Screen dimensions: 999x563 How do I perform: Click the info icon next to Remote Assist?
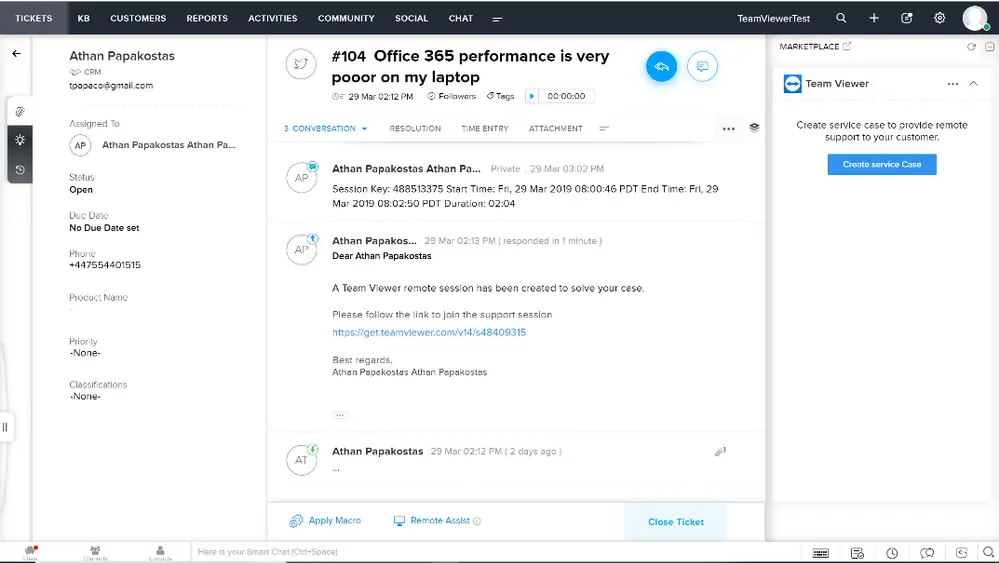click(x=477, y=521)
